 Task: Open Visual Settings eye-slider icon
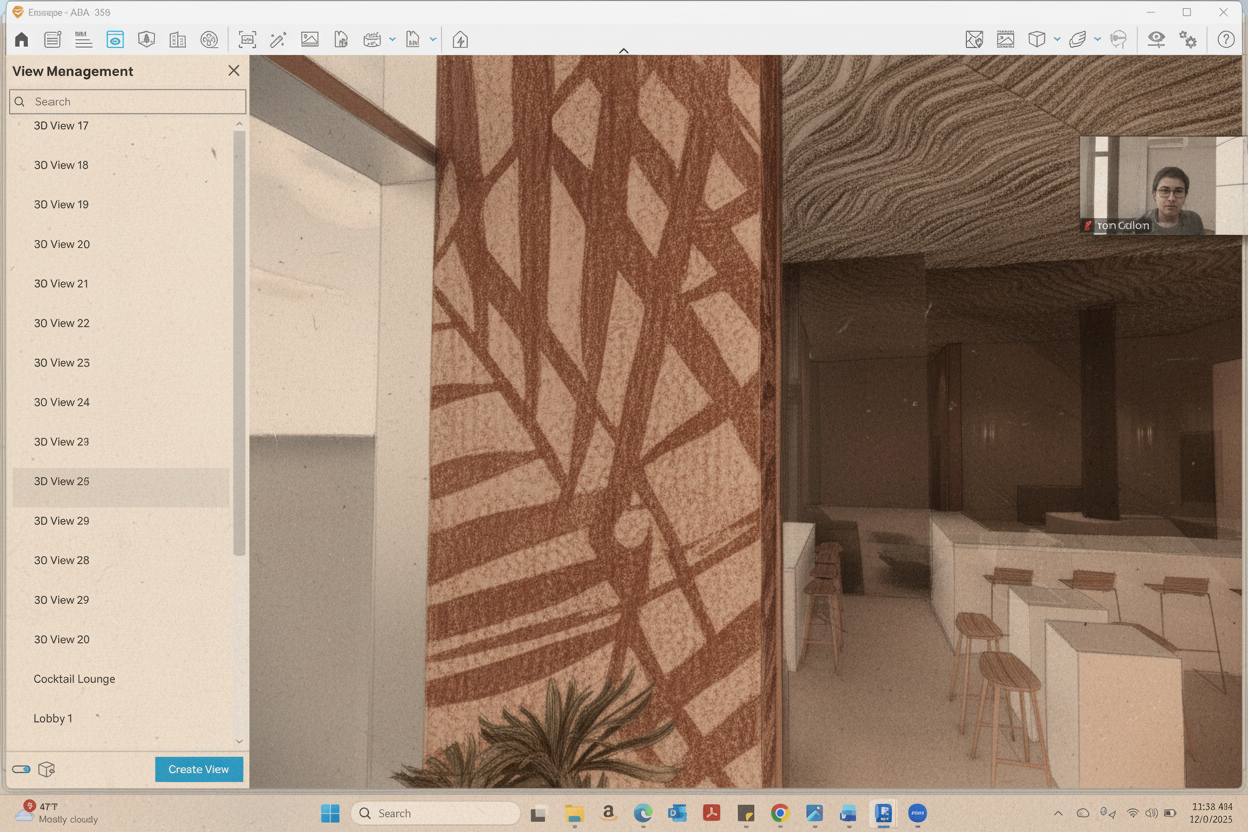[1156, 40]
